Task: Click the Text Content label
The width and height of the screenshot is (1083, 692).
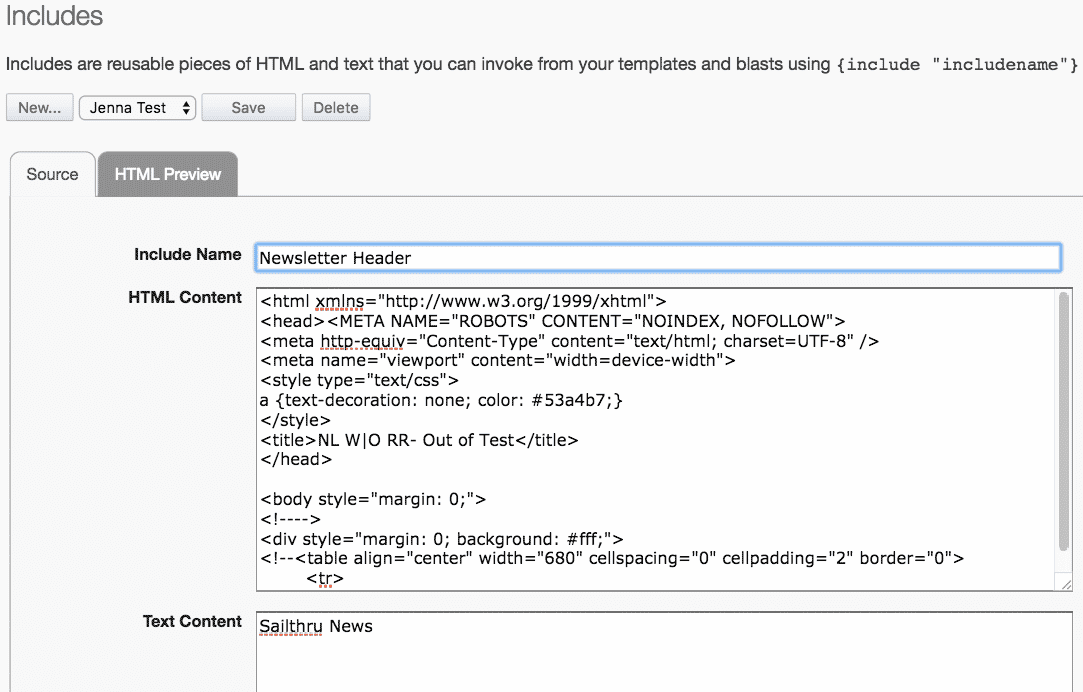Action: point(192,622)
